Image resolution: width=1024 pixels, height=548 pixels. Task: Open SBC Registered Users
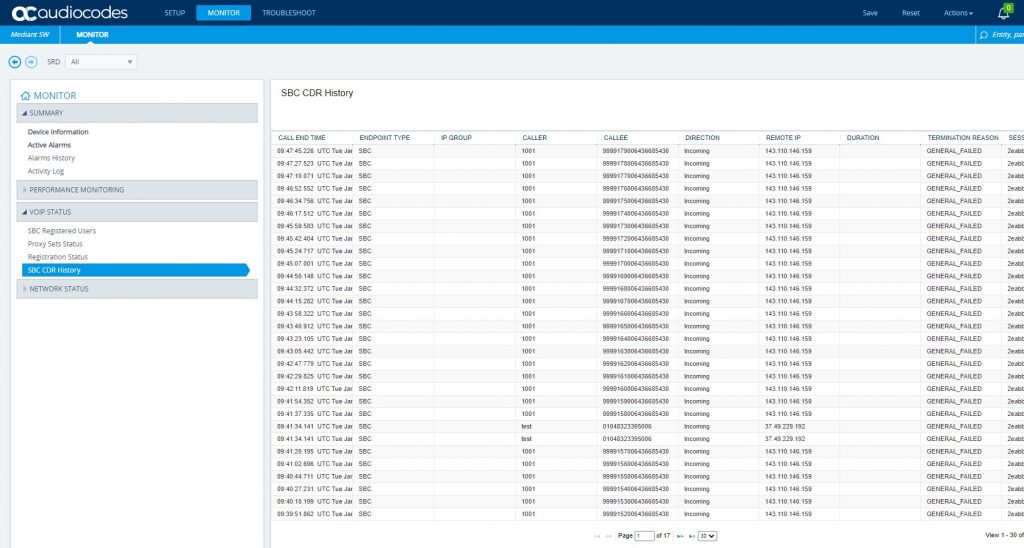[61, 231]
